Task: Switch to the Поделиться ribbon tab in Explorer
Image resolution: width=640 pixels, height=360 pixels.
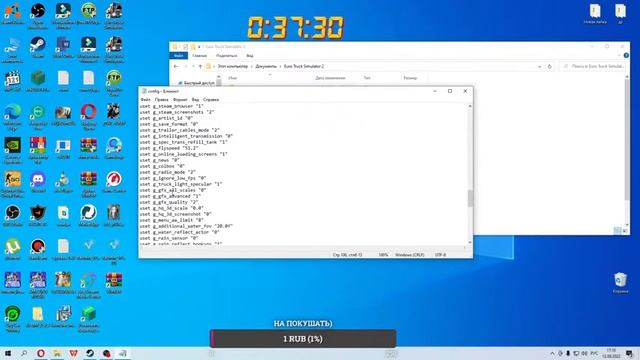Action: [x=227, y=56]
